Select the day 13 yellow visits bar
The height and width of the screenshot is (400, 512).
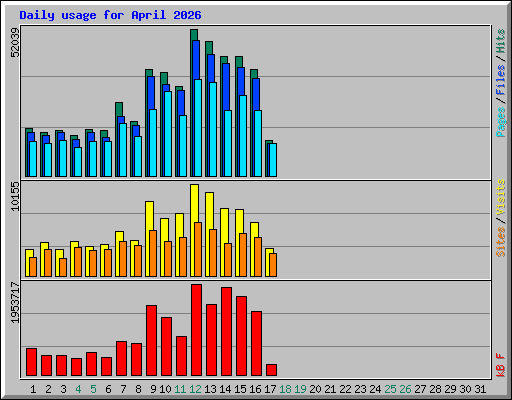[210, 211]
